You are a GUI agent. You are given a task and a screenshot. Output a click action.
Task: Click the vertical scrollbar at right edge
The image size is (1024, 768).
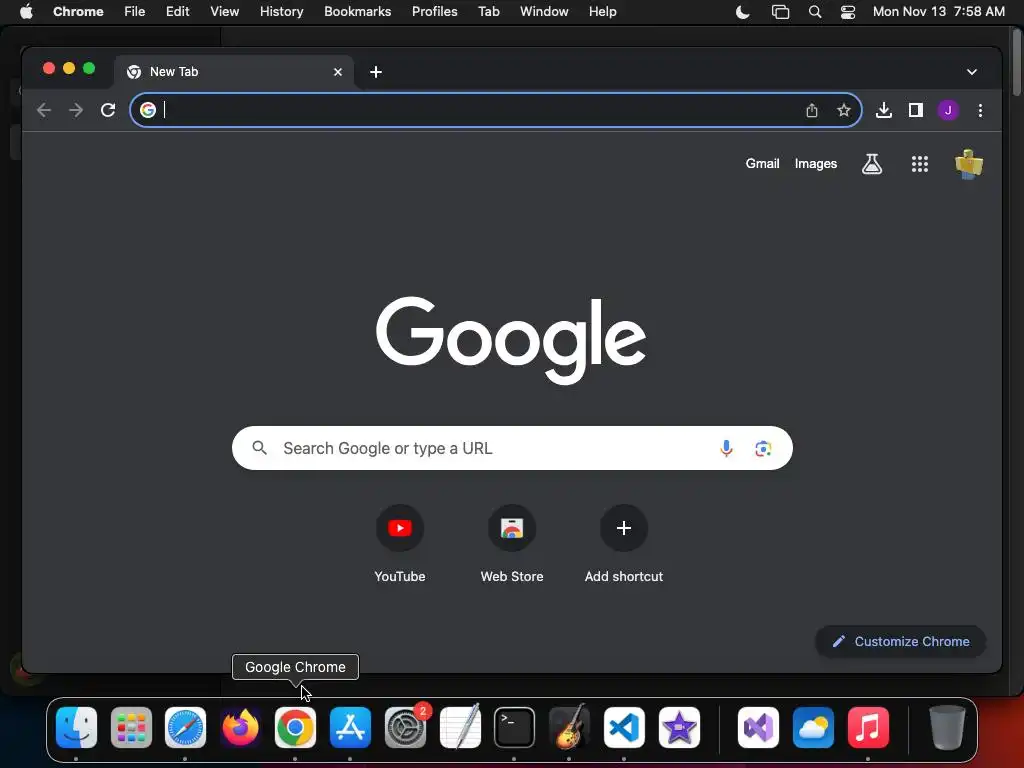click(1017, 62)
